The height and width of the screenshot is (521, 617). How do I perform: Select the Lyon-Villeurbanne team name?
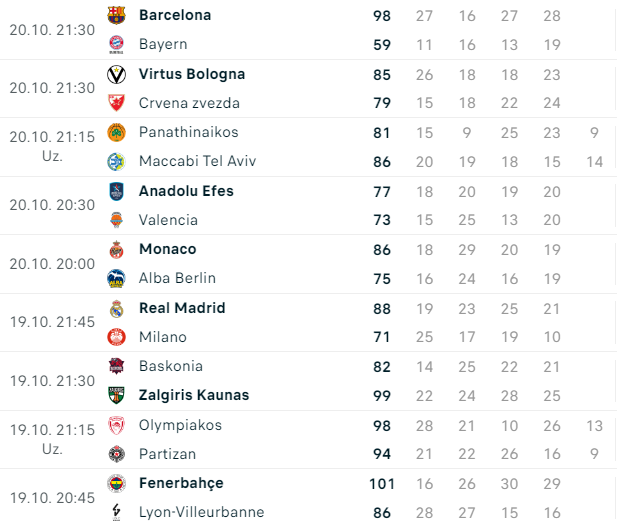202,512
